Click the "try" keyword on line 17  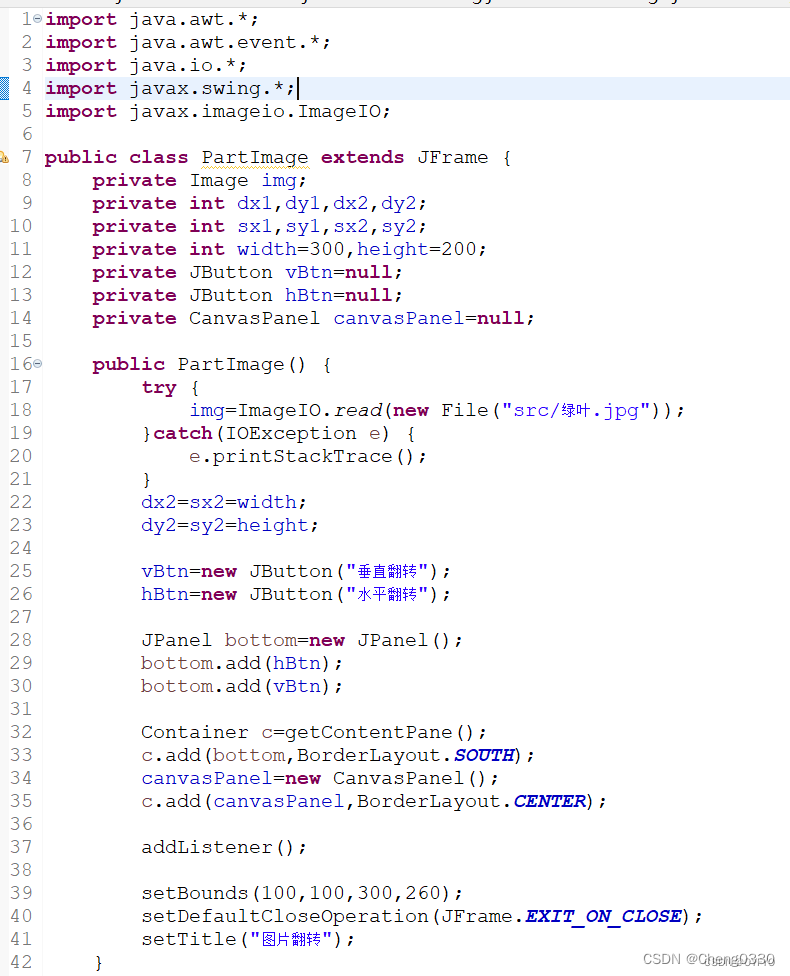pos(159,388)
